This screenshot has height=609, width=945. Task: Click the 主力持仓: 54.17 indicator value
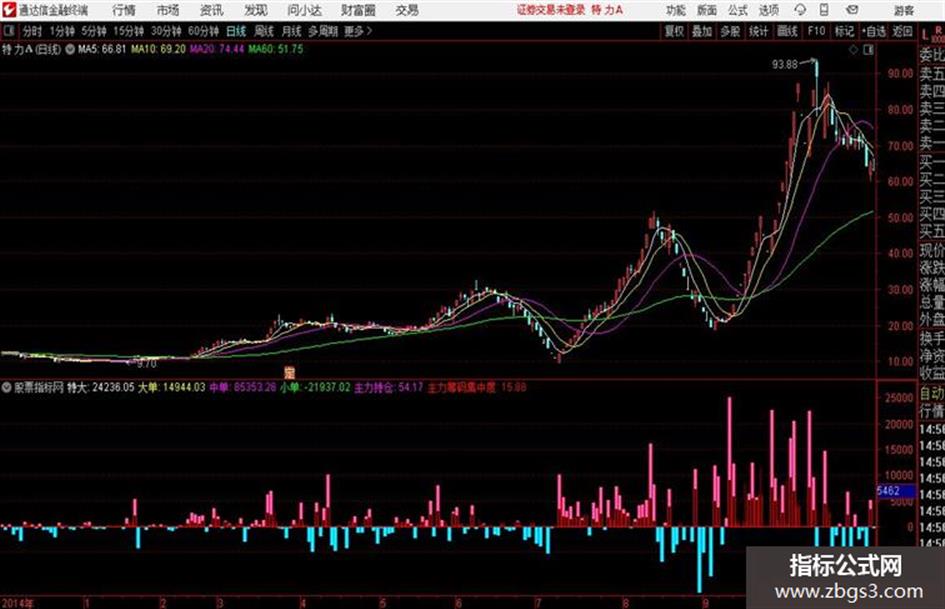tap(389, 388)
